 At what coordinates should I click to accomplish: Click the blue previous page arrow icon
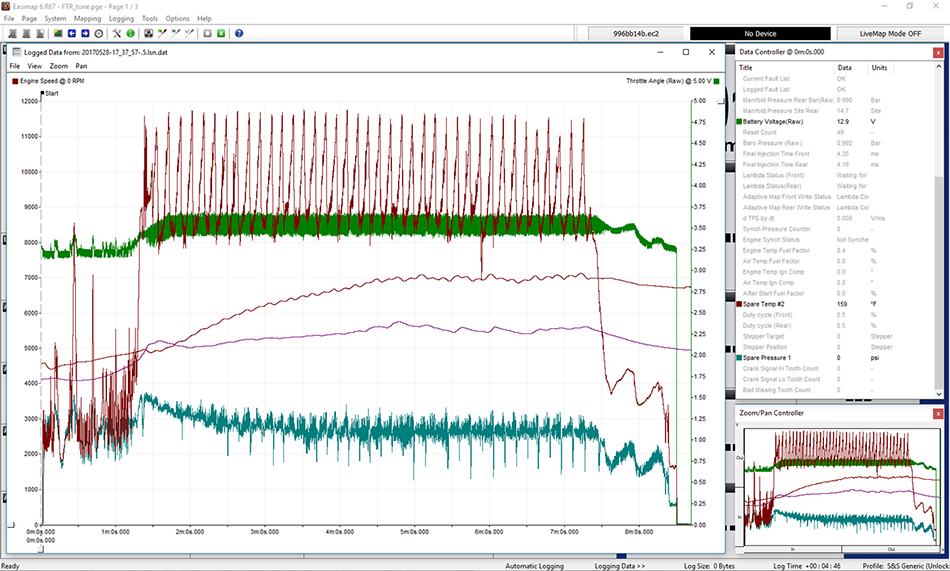[x=72, y=33]
